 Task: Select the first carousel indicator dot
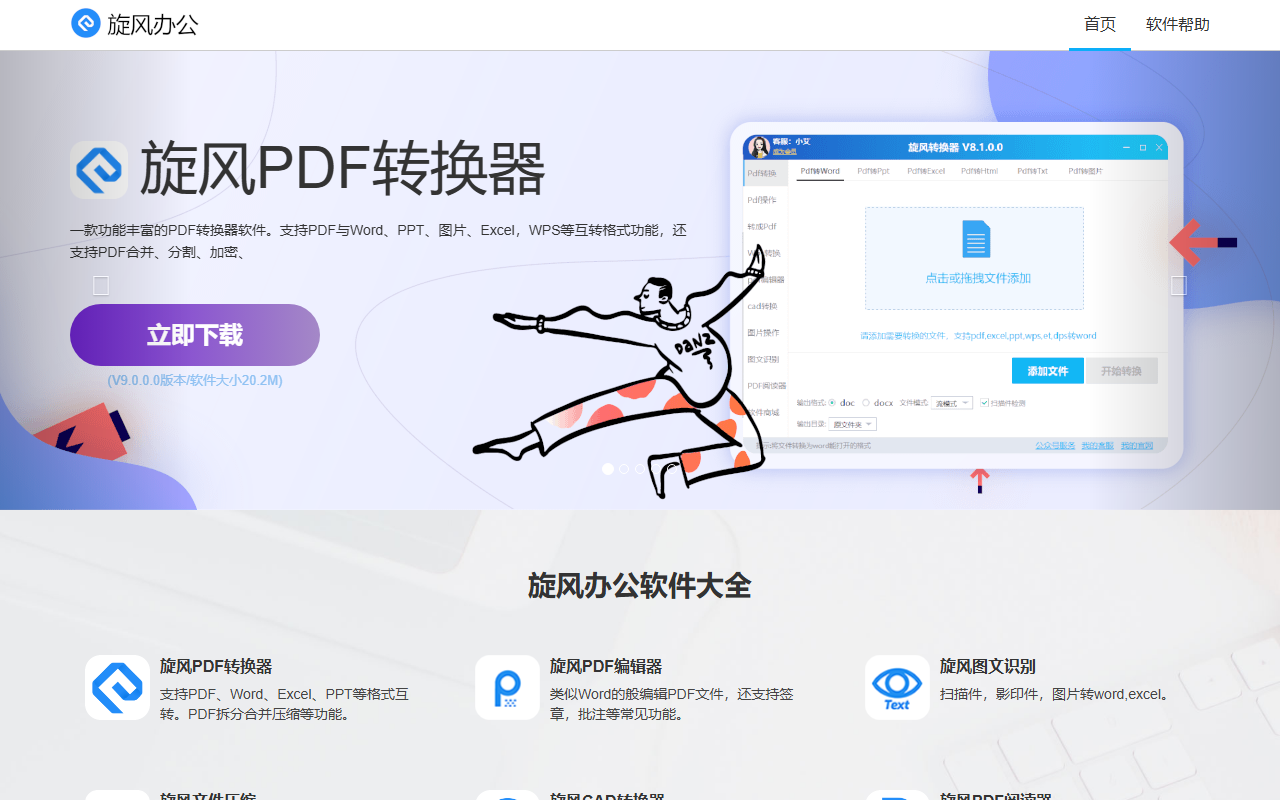pos(608,469)
